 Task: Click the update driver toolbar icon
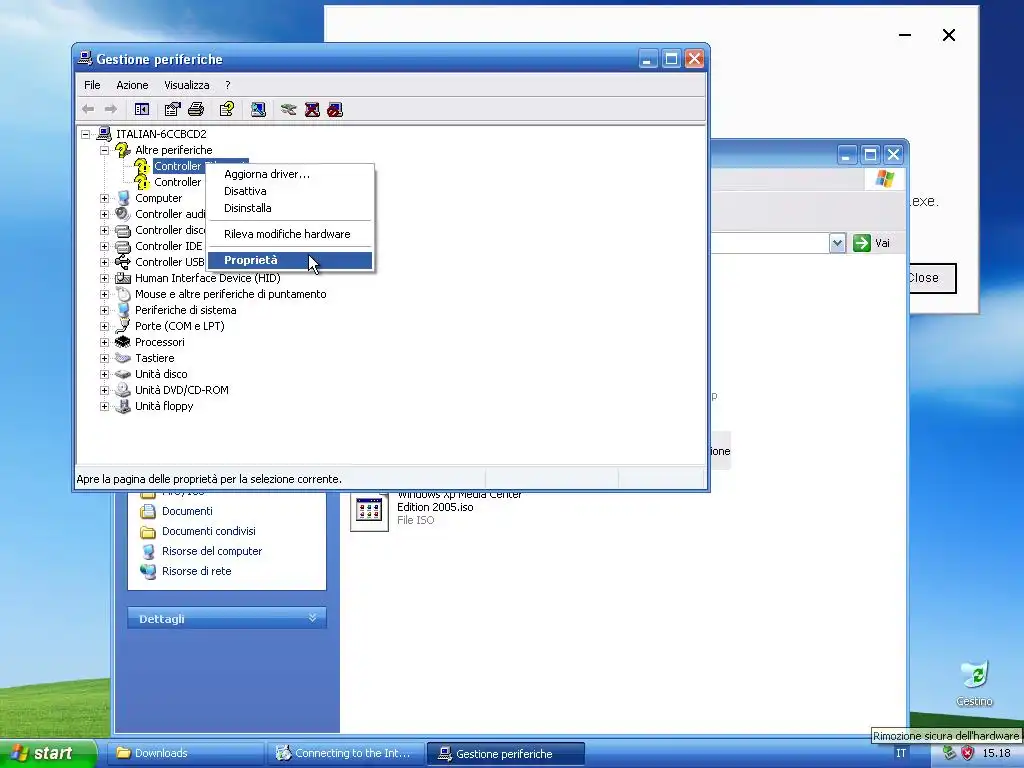pos(288,110)
